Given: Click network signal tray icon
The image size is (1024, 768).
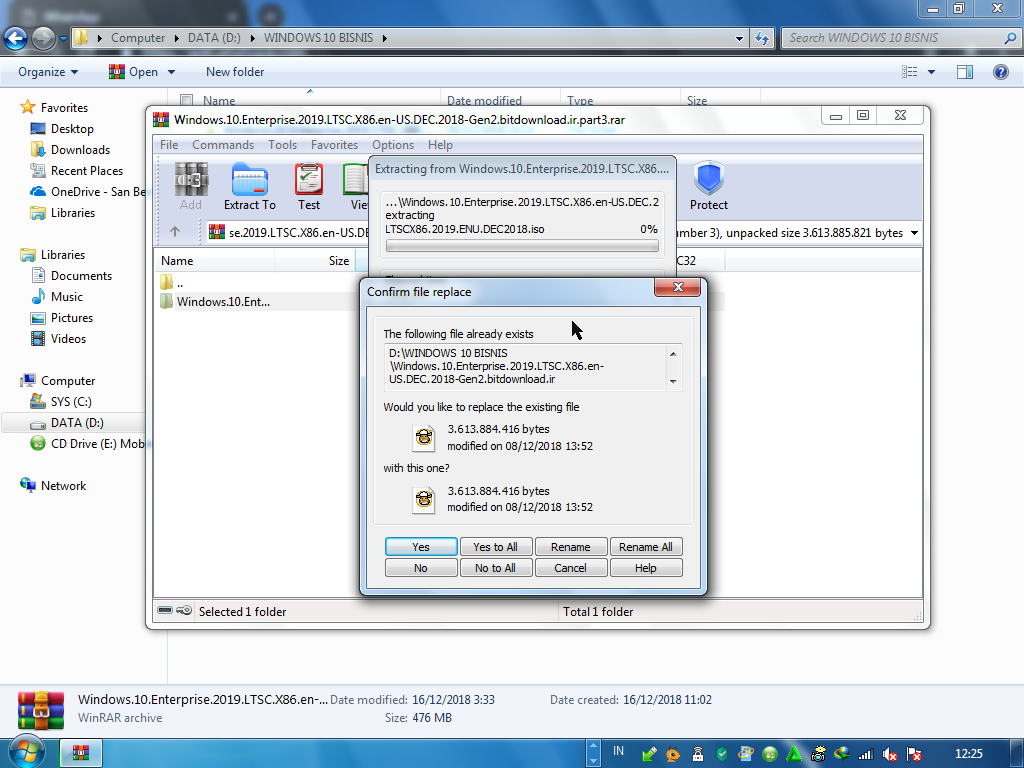Looking at the screenshot, I should click(x=866, y=754).
